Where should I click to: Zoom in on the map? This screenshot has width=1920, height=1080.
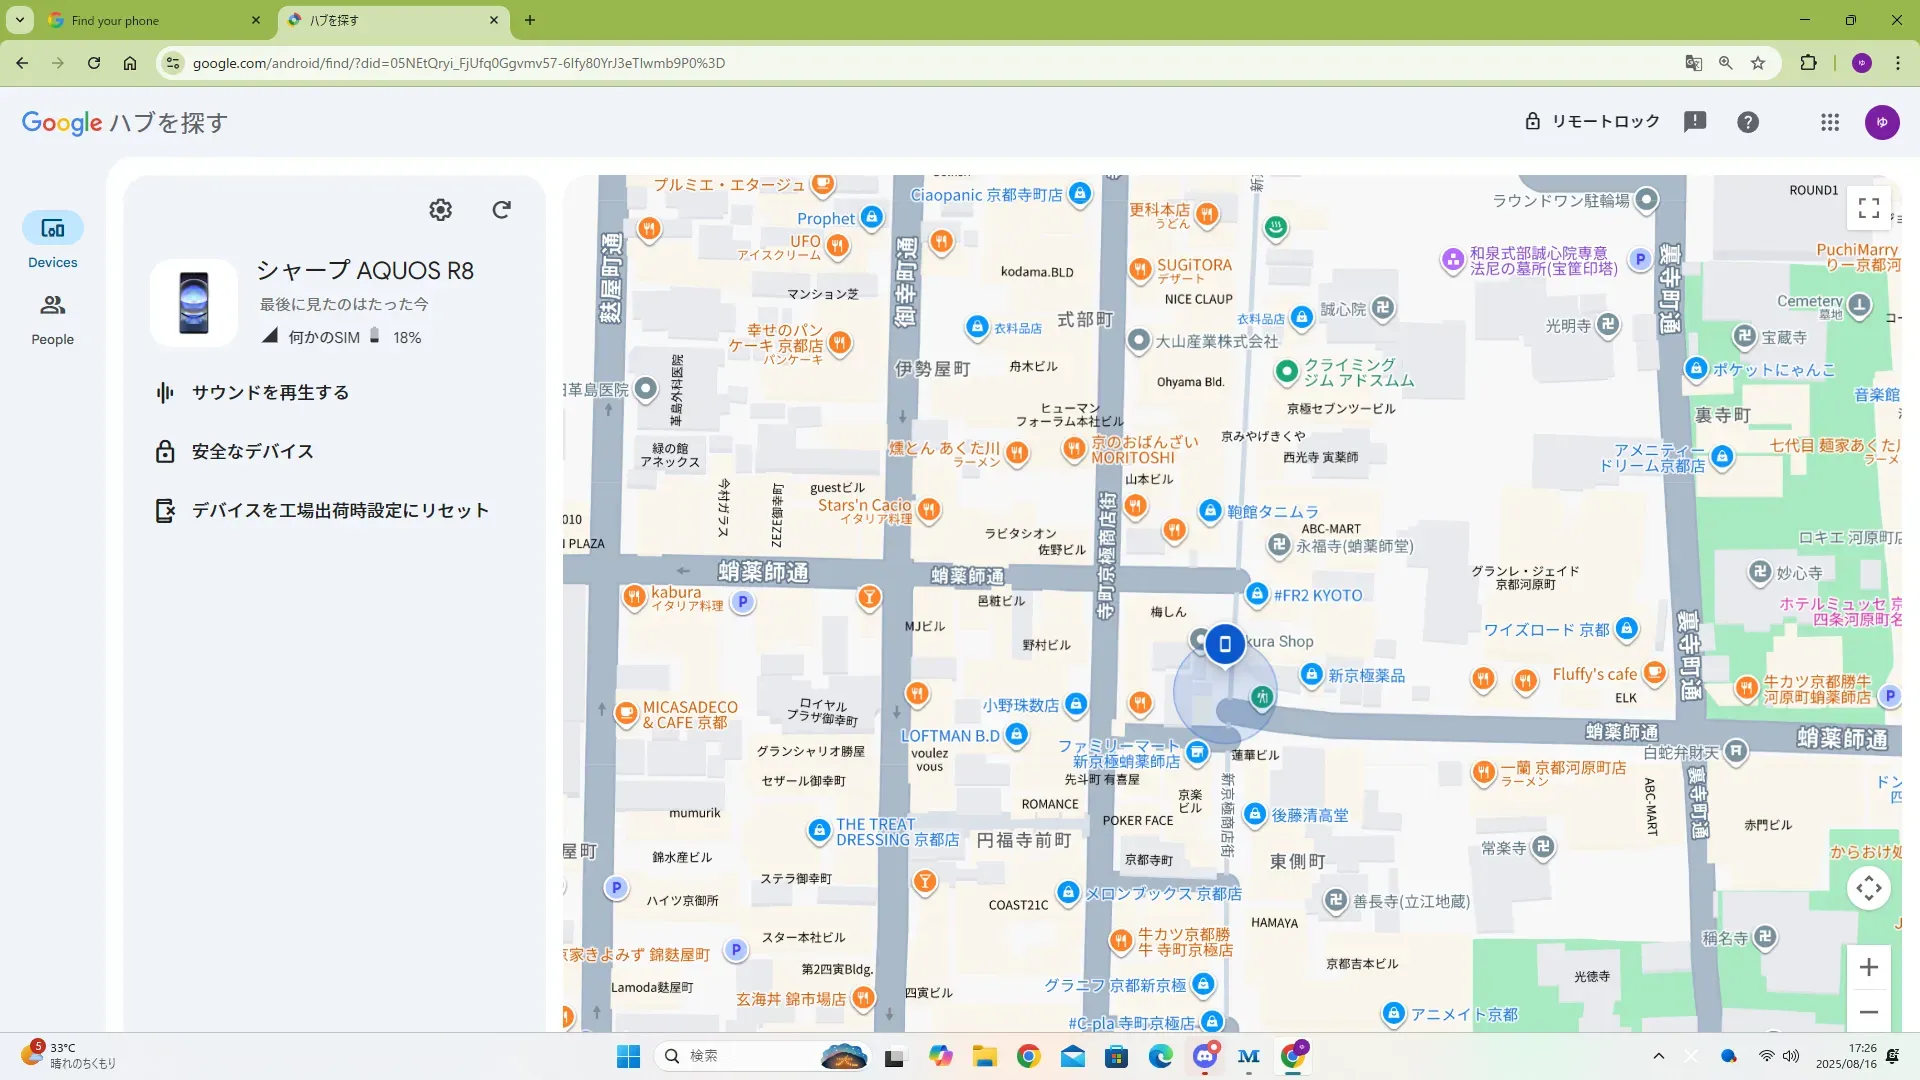(1868, 967)
